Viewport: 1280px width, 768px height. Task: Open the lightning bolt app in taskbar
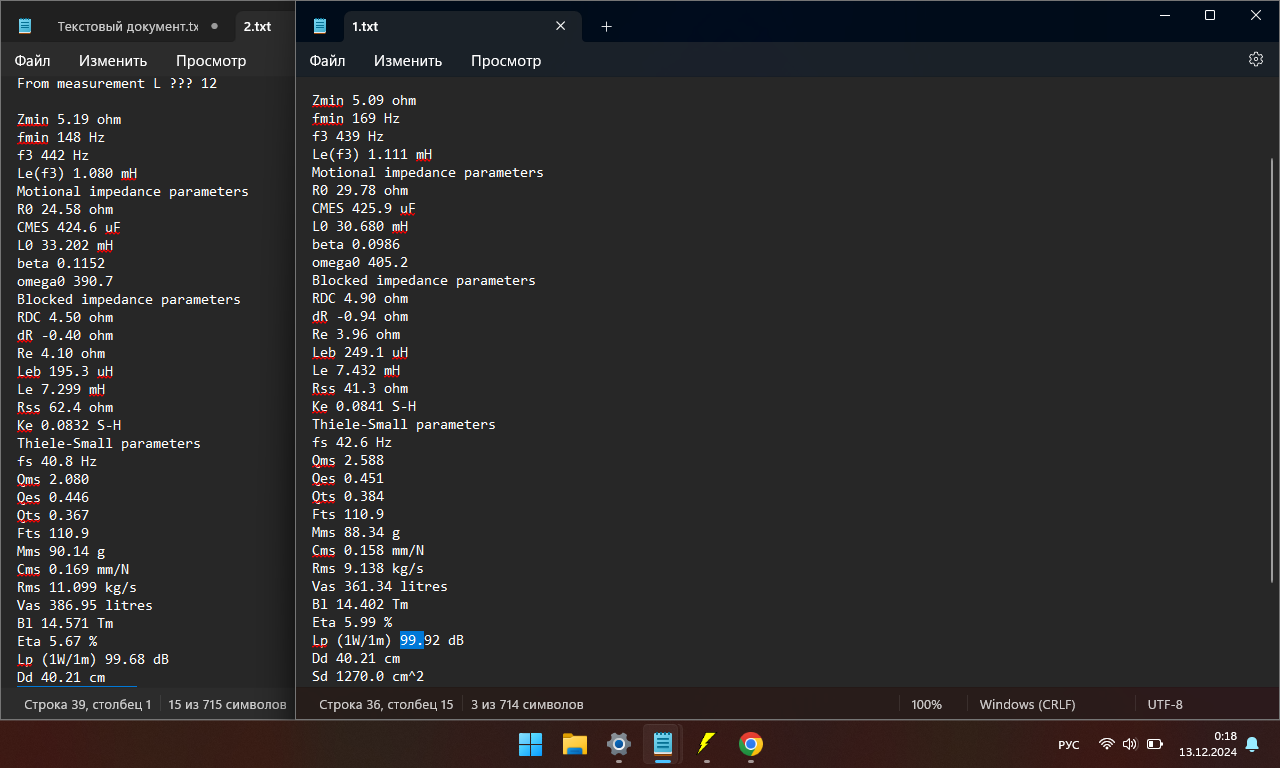(707, 744)
